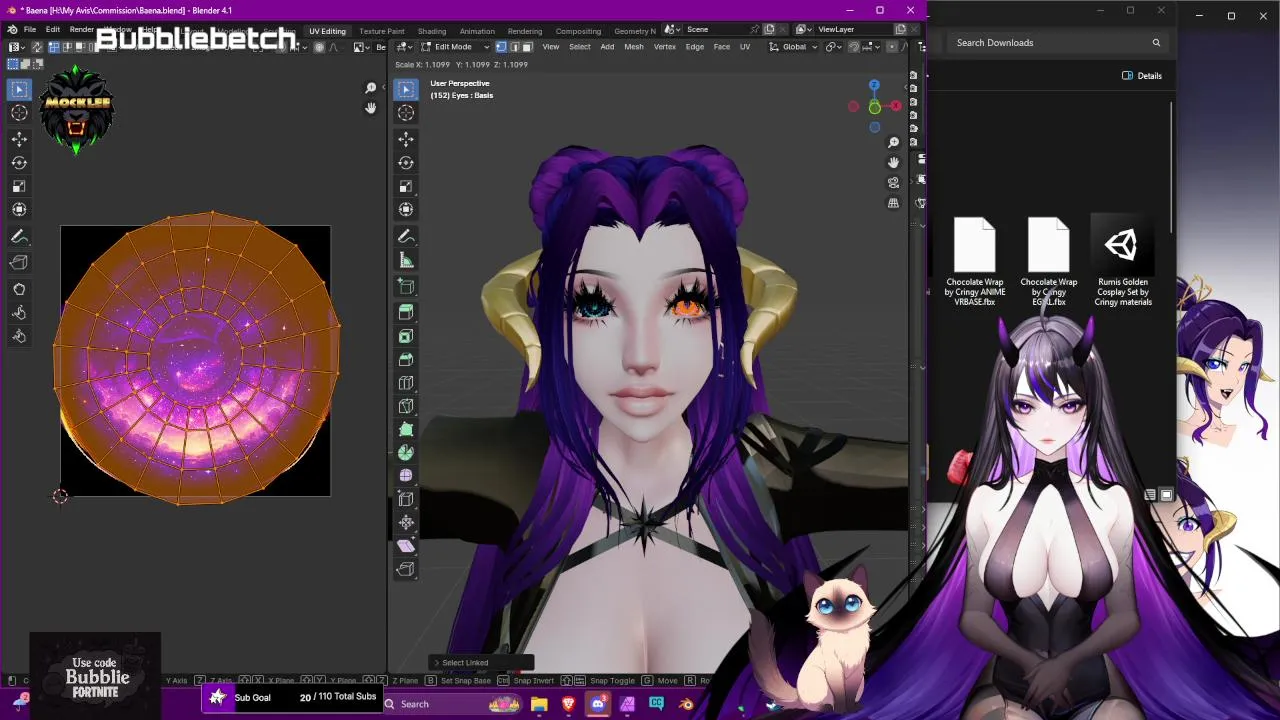Click the zoom magnifier icon in the 3D viewport
1280x720 pixels.
click(x=893, y=142)
